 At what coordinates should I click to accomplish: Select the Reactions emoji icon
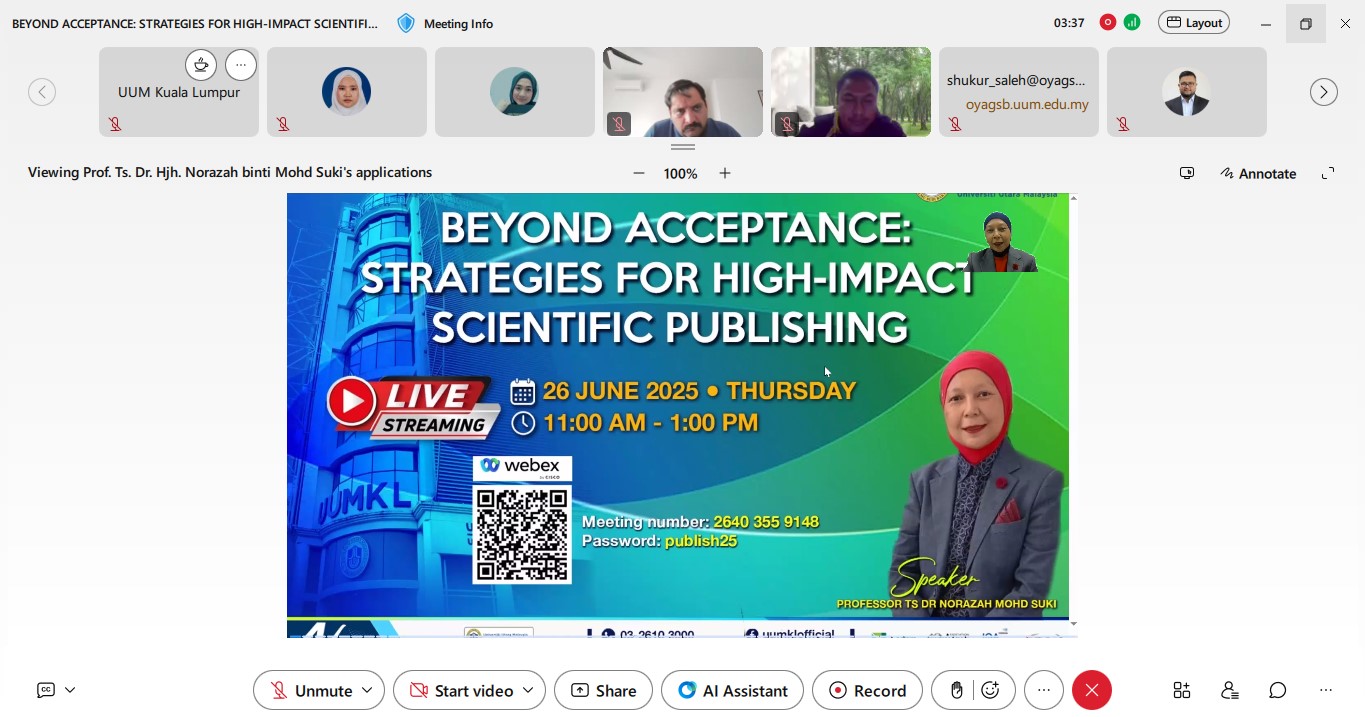(x=991, y=689)
